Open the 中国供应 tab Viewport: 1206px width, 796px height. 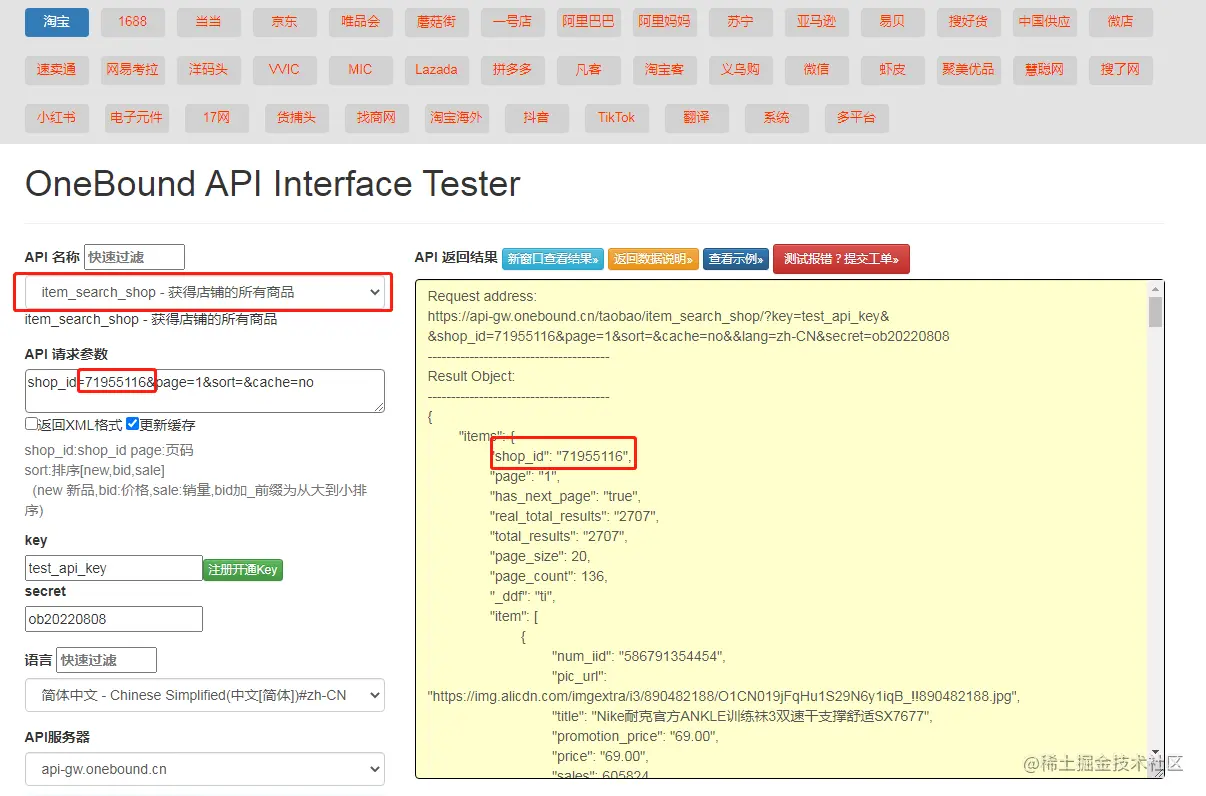pos(1044,22)
